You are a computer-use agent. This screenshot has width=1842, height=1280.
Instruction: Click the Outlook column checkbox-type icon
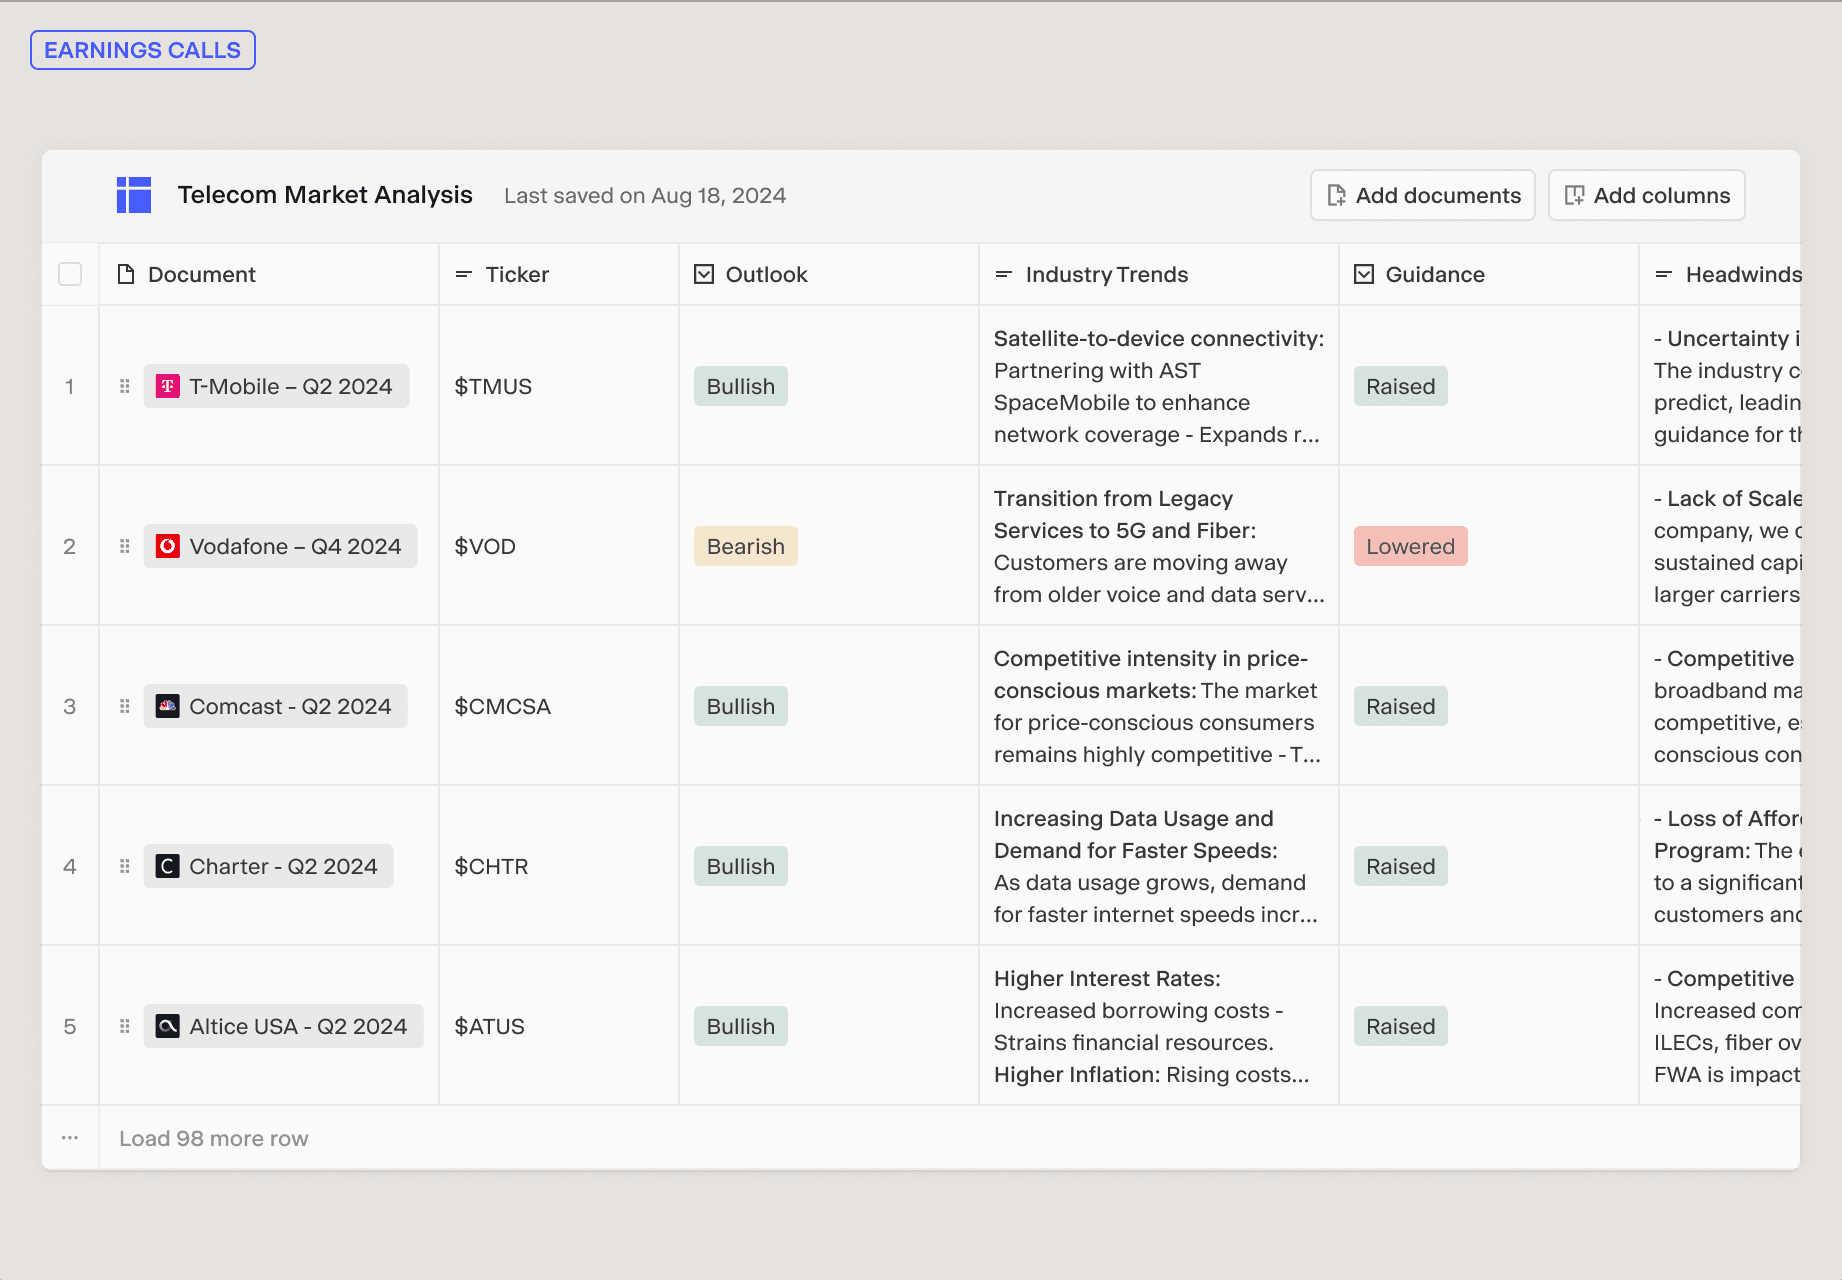[704, 274]
